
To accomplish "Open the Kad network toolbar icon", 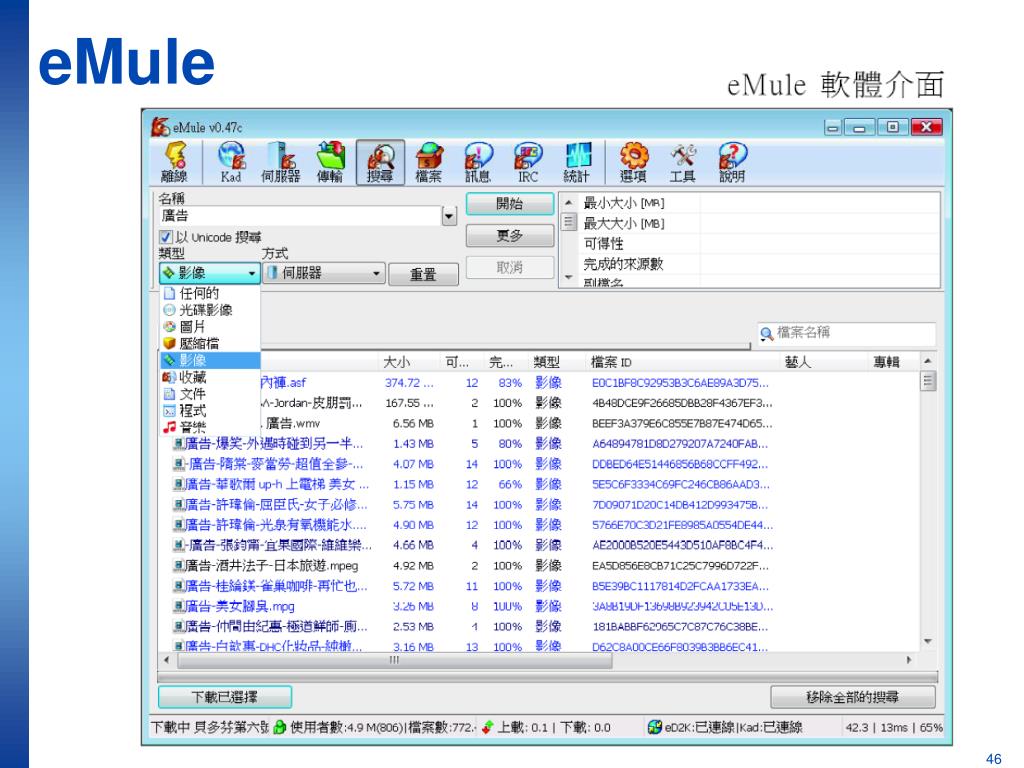I will [x=231, y=162].
